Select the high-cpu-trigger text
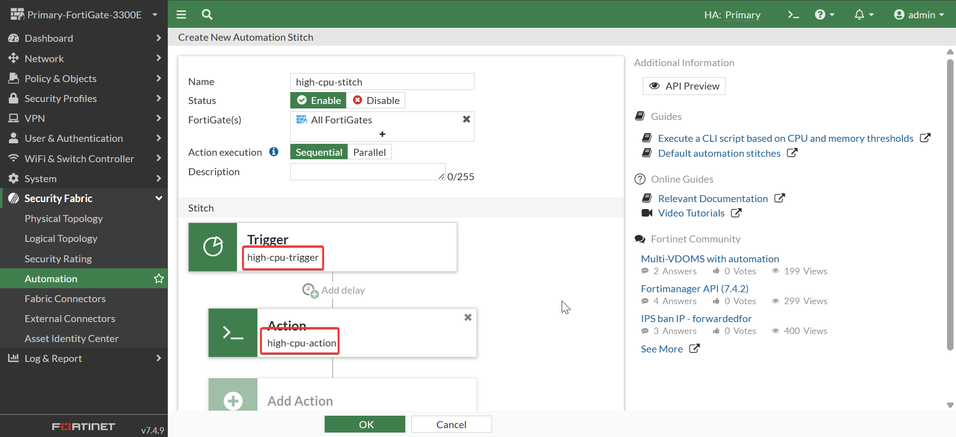This screenshot has height=437, width=956. click(283, 257)
